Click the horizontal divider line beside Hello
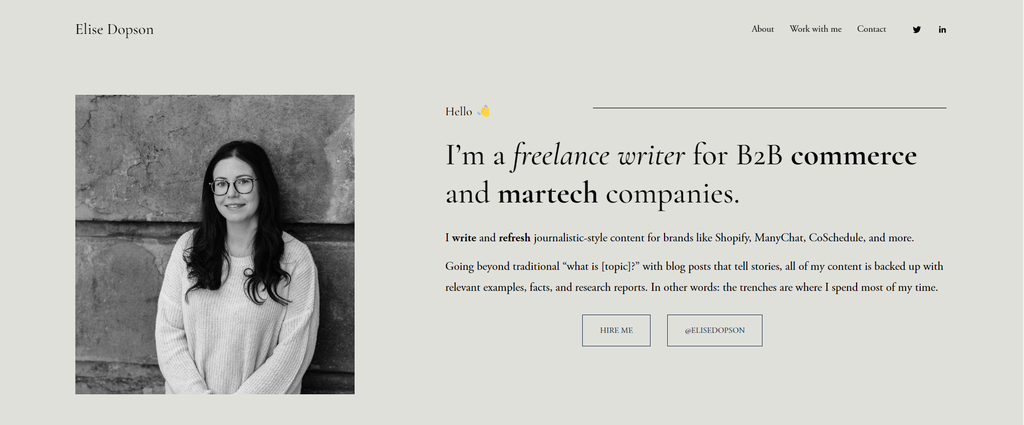 pyautogui.click(x=769, y=107)
